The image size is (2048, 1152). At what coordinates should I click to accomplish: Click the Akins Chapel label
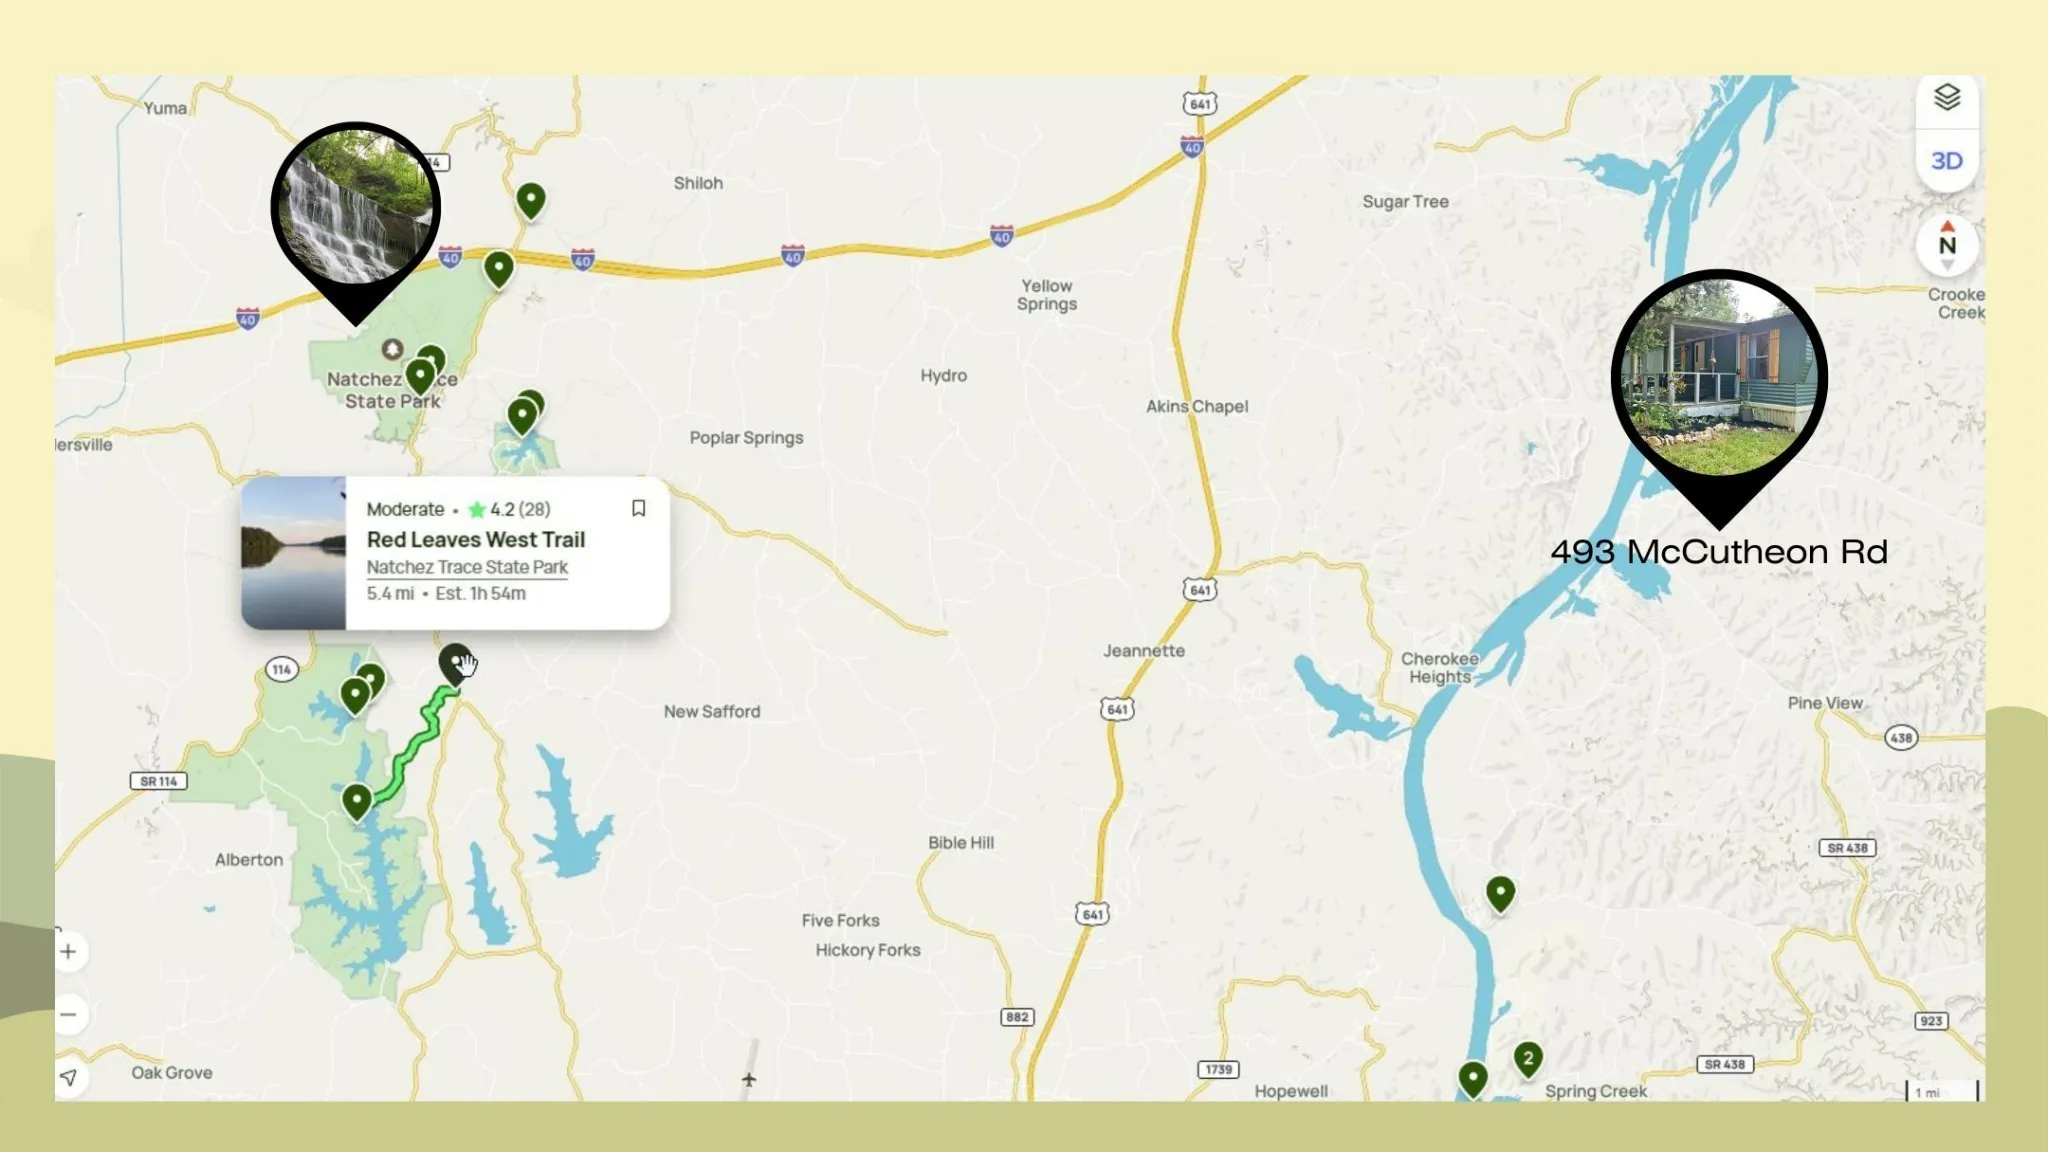(1197, 406)
